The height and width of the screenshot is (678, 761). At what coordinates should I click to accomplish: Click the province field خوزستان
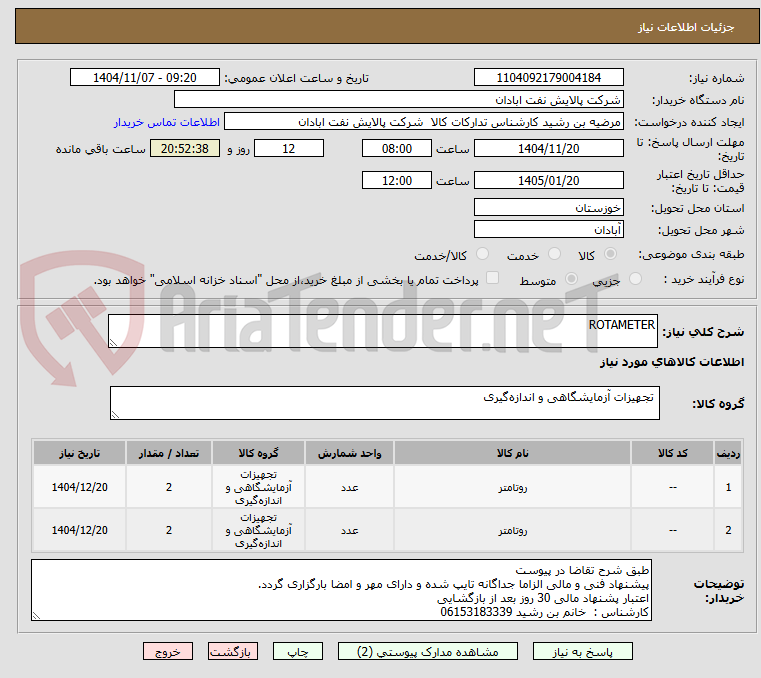(548, 208)
